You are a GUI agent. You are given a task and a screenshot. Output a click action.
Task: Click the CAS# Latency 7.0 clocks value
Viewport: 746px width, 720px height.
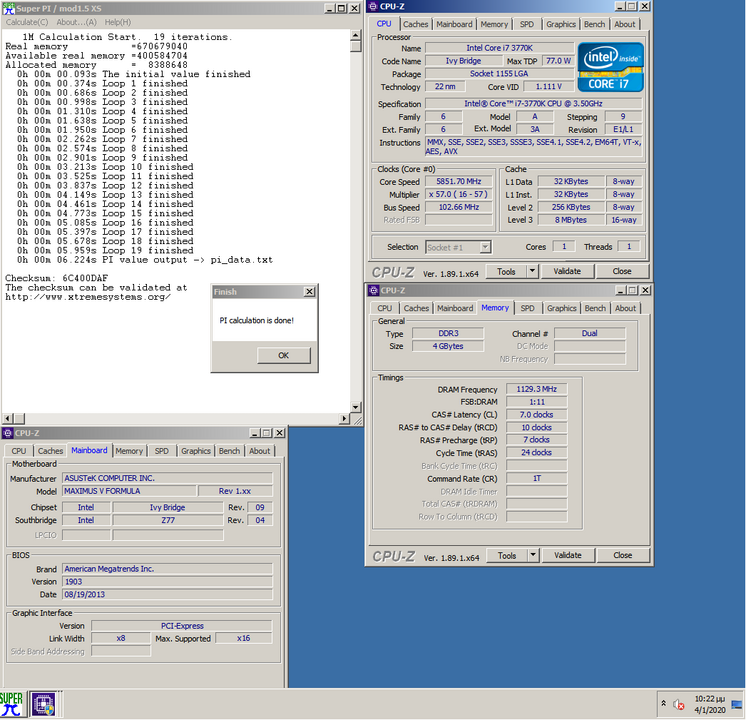coord(537,415)
